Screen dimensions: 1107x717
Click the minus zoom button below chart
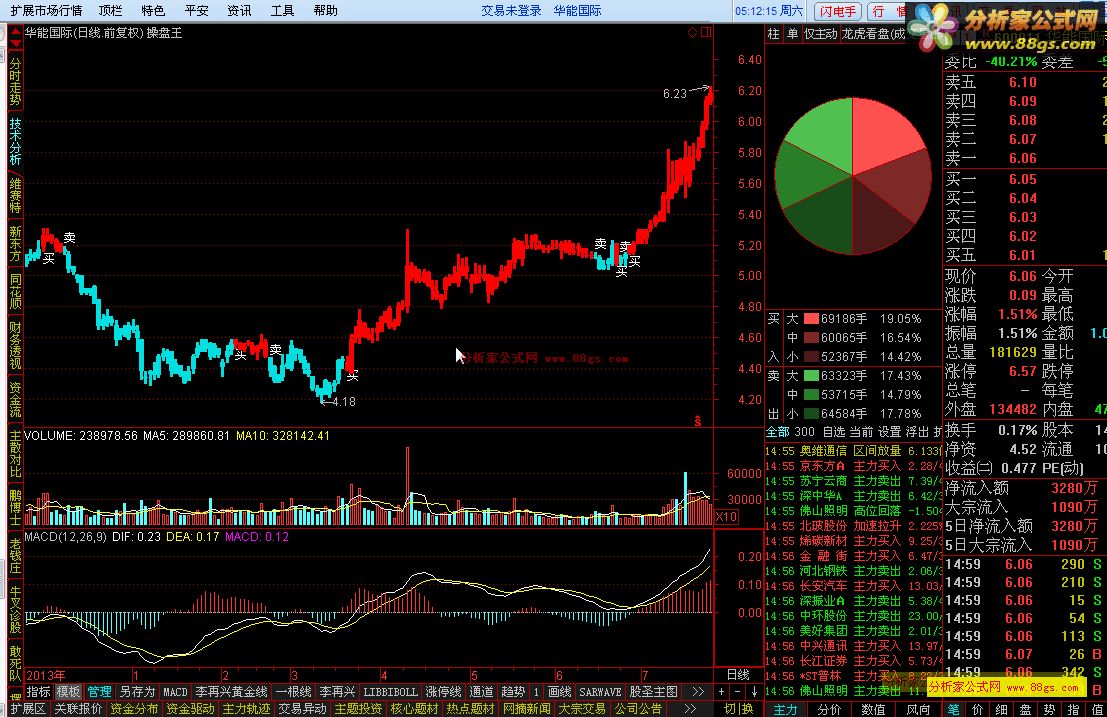coord(737,692)
